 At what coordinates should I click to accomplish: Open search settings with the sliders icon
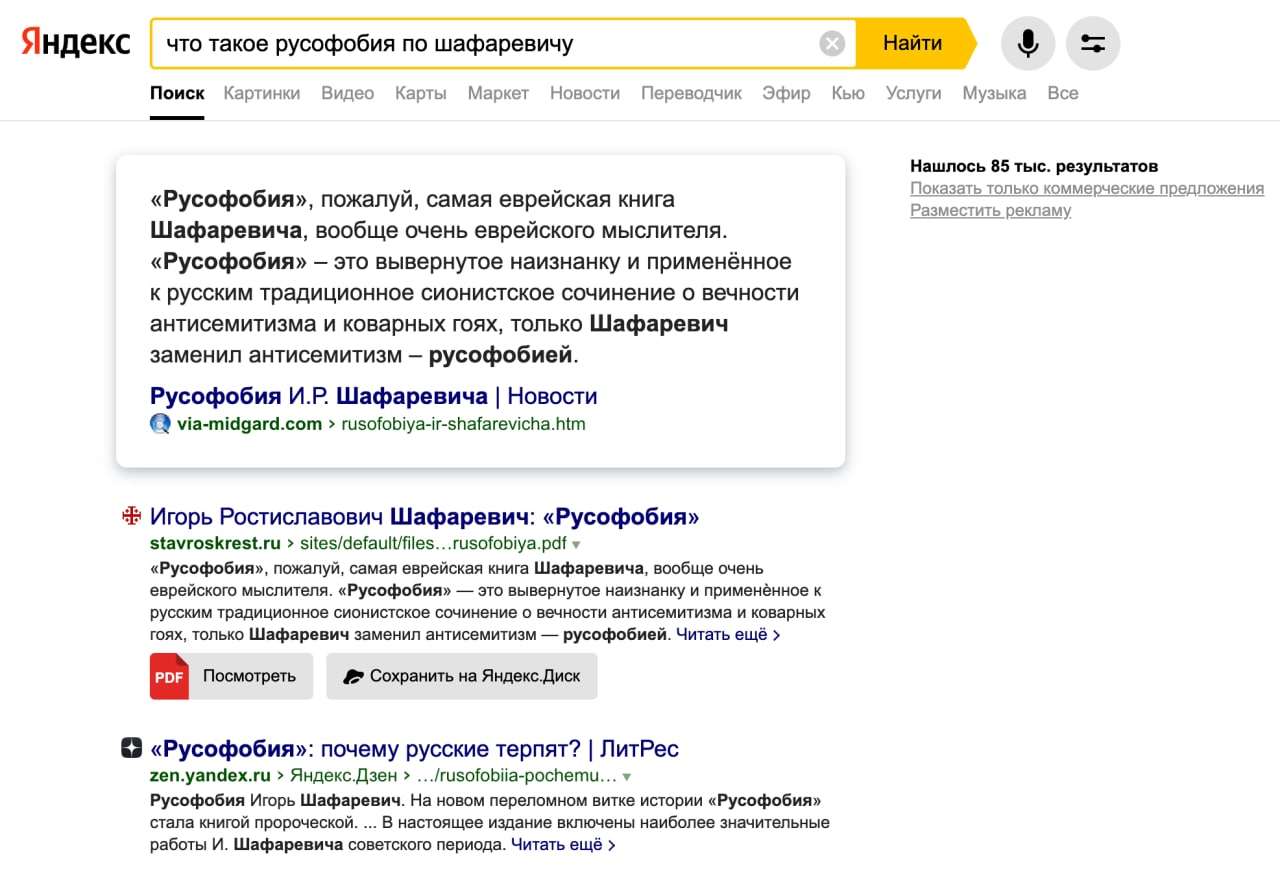pos(1093,43)
